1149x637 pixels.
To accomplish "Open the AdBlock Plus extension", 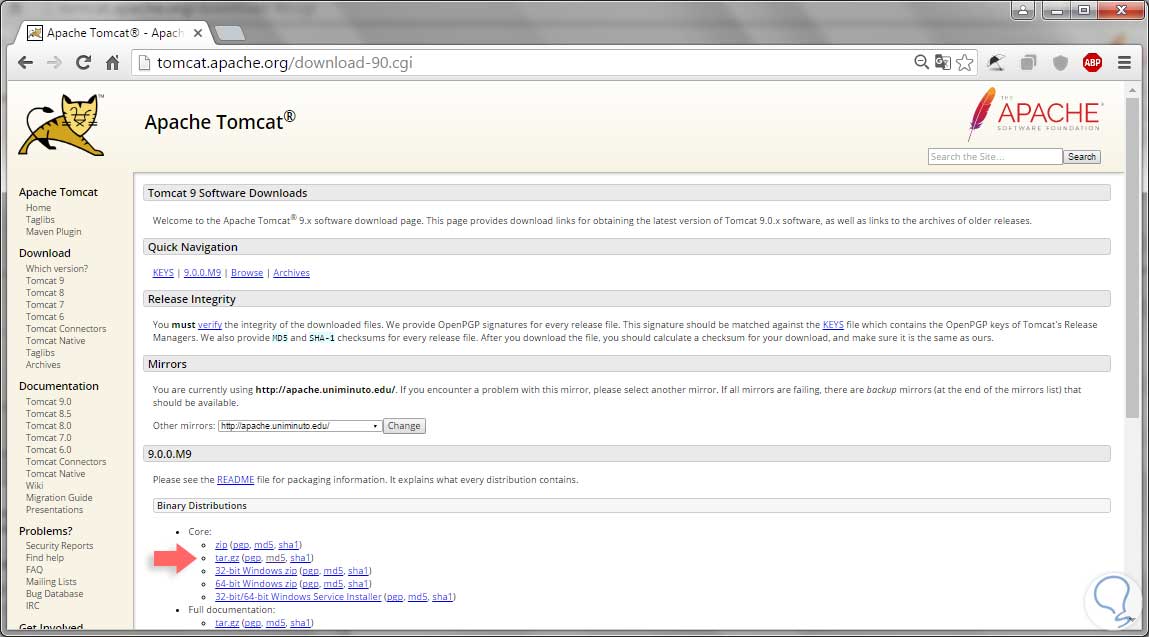I will pyautogui.click(x=1092, y=63).
